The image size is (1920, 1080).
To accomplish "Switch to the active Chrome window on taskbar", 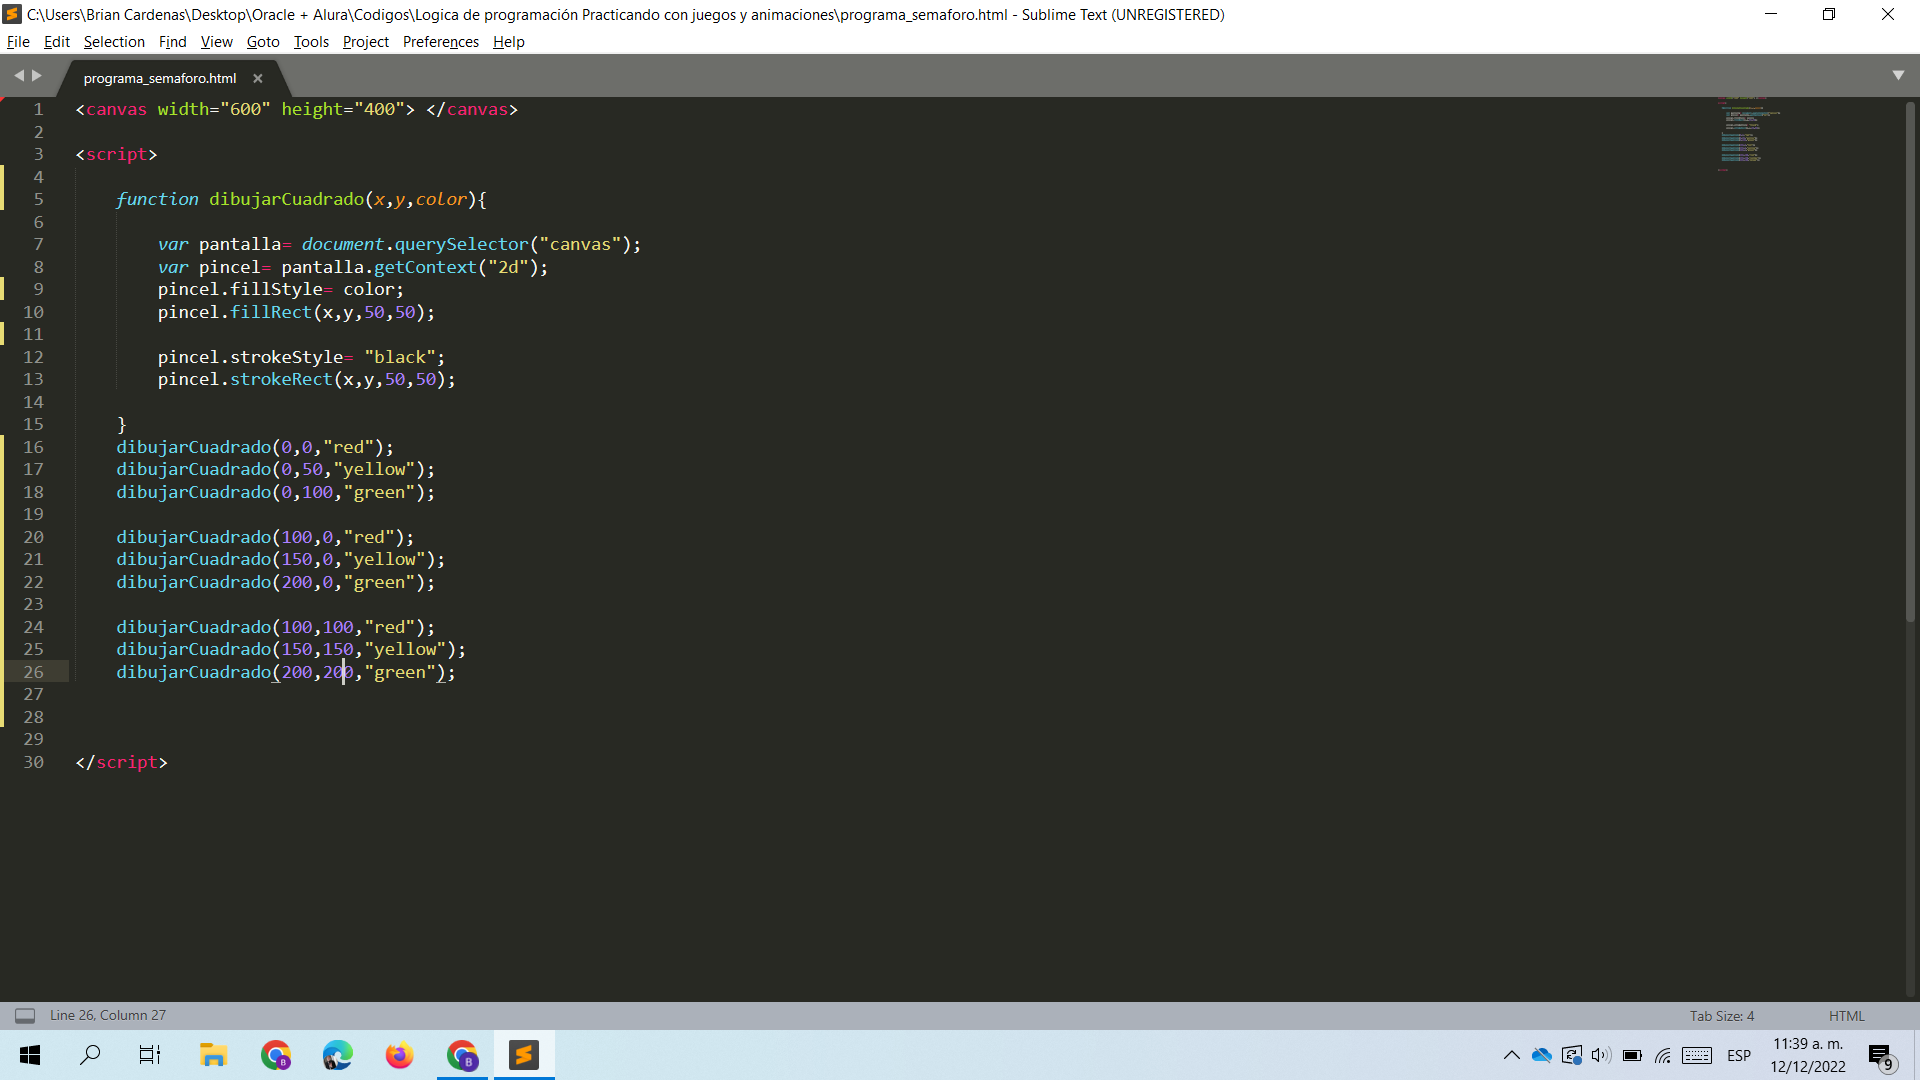I will coord(462,1055).
